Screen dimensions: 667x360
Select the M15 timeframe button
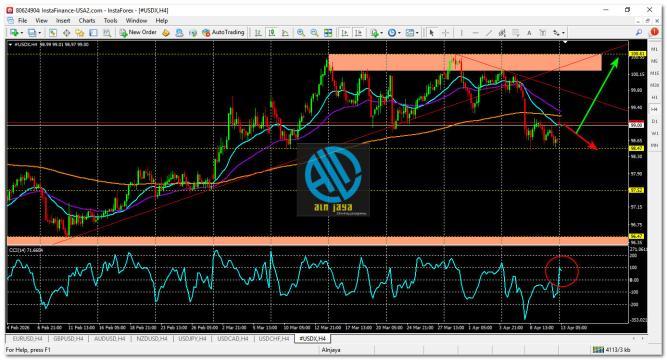pyautogui.click(x=655, y=74)
